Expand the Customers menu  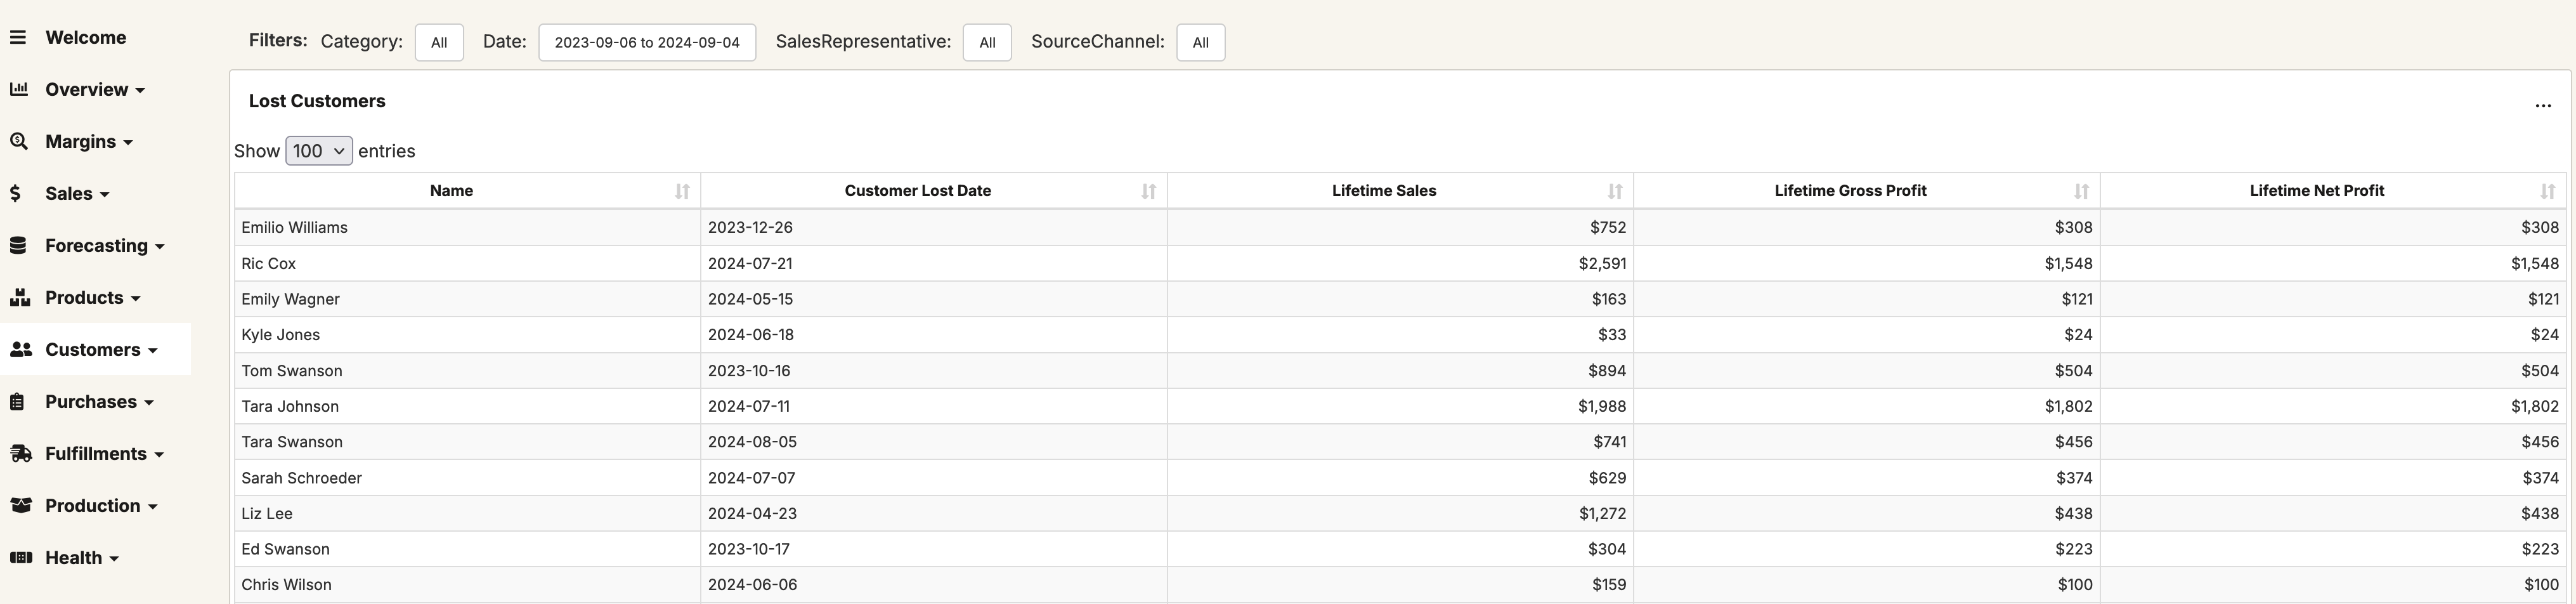pyautogui.click(x=100, y=350)
